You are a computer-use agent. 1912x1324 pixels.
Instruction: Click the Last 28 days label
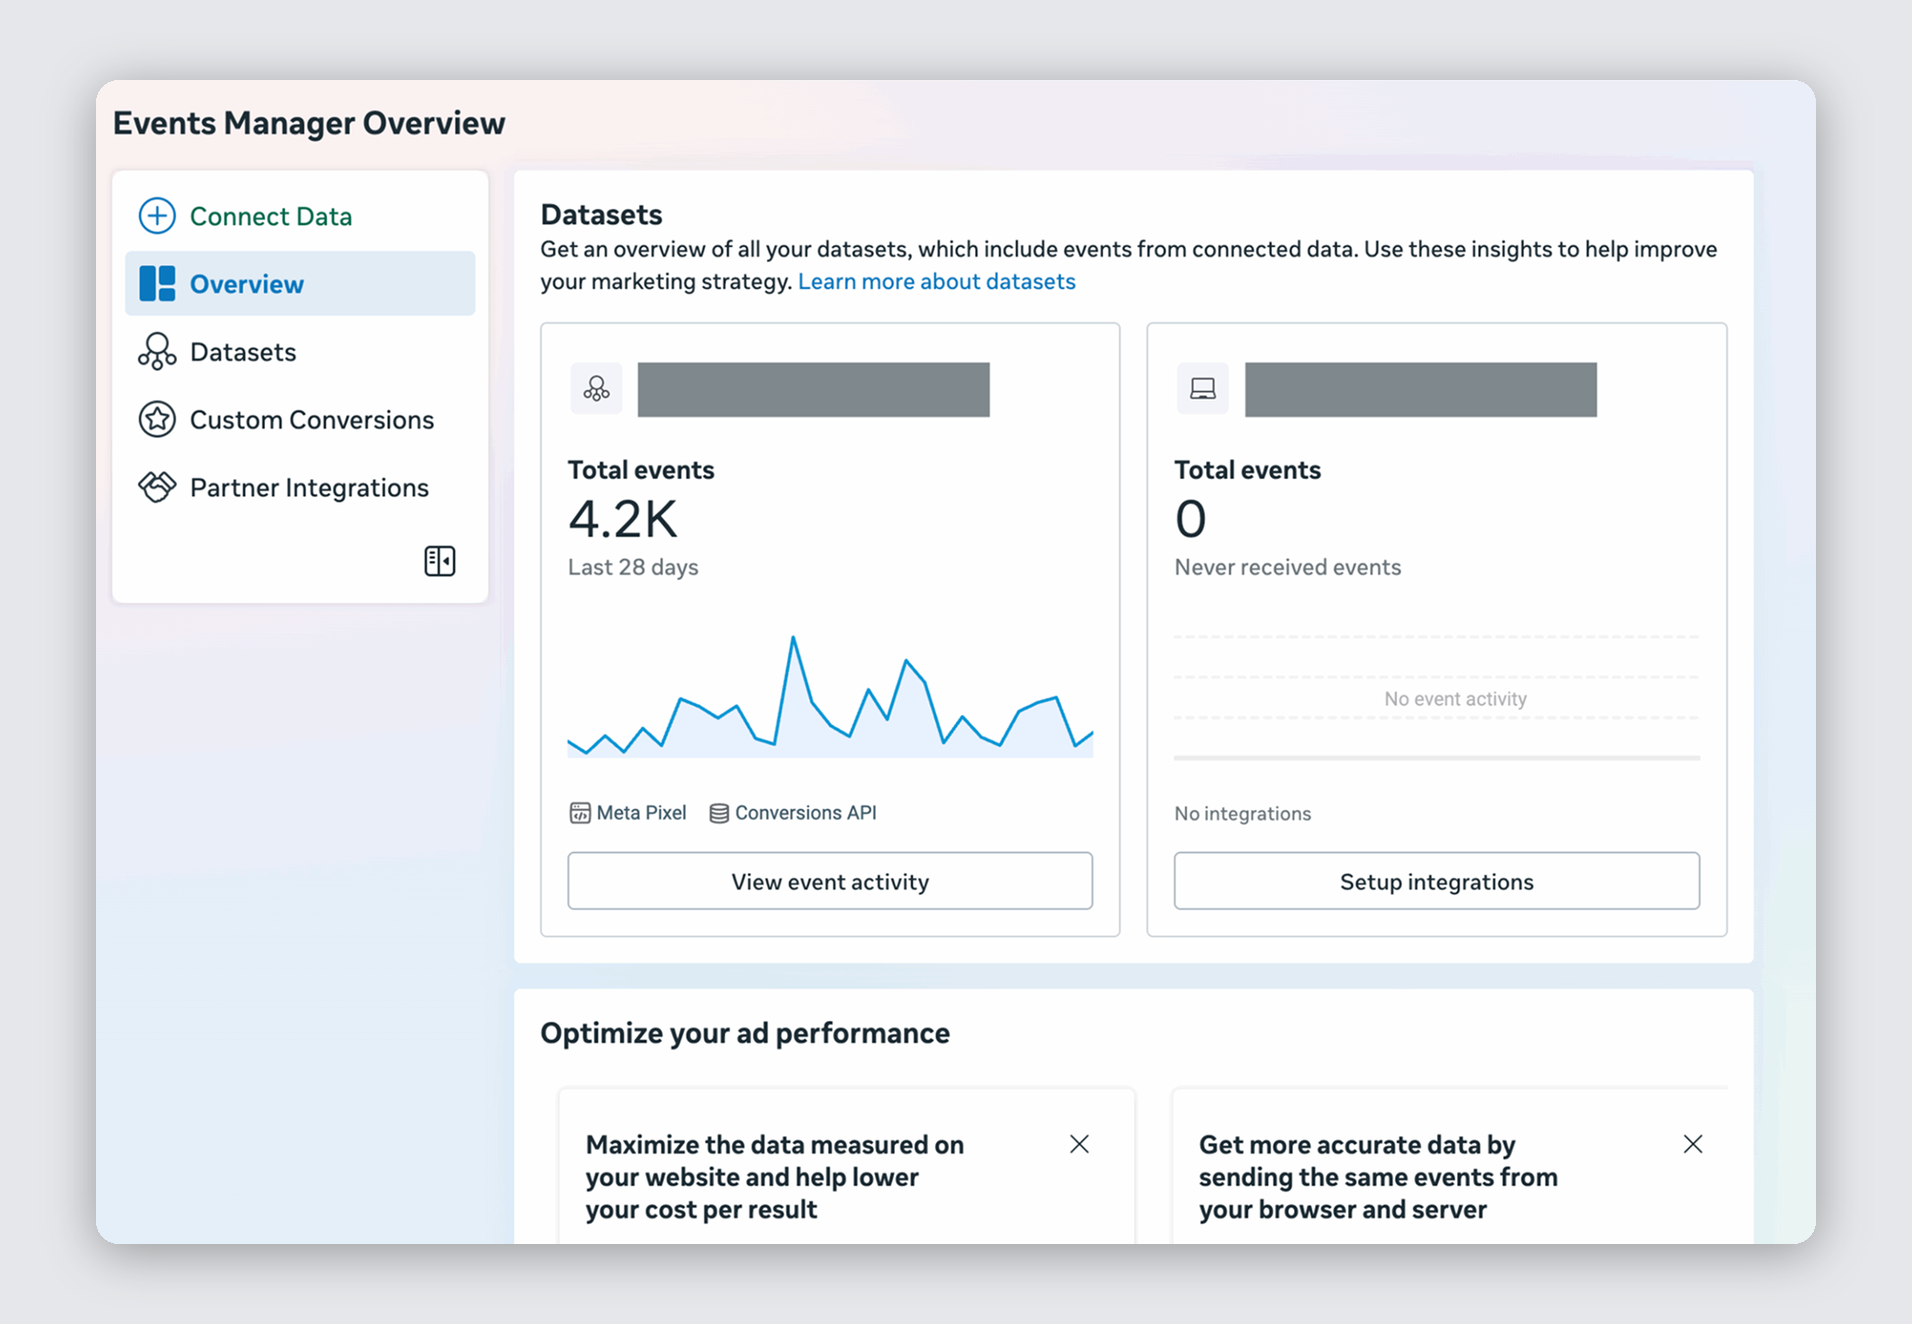tap(633, 568)
